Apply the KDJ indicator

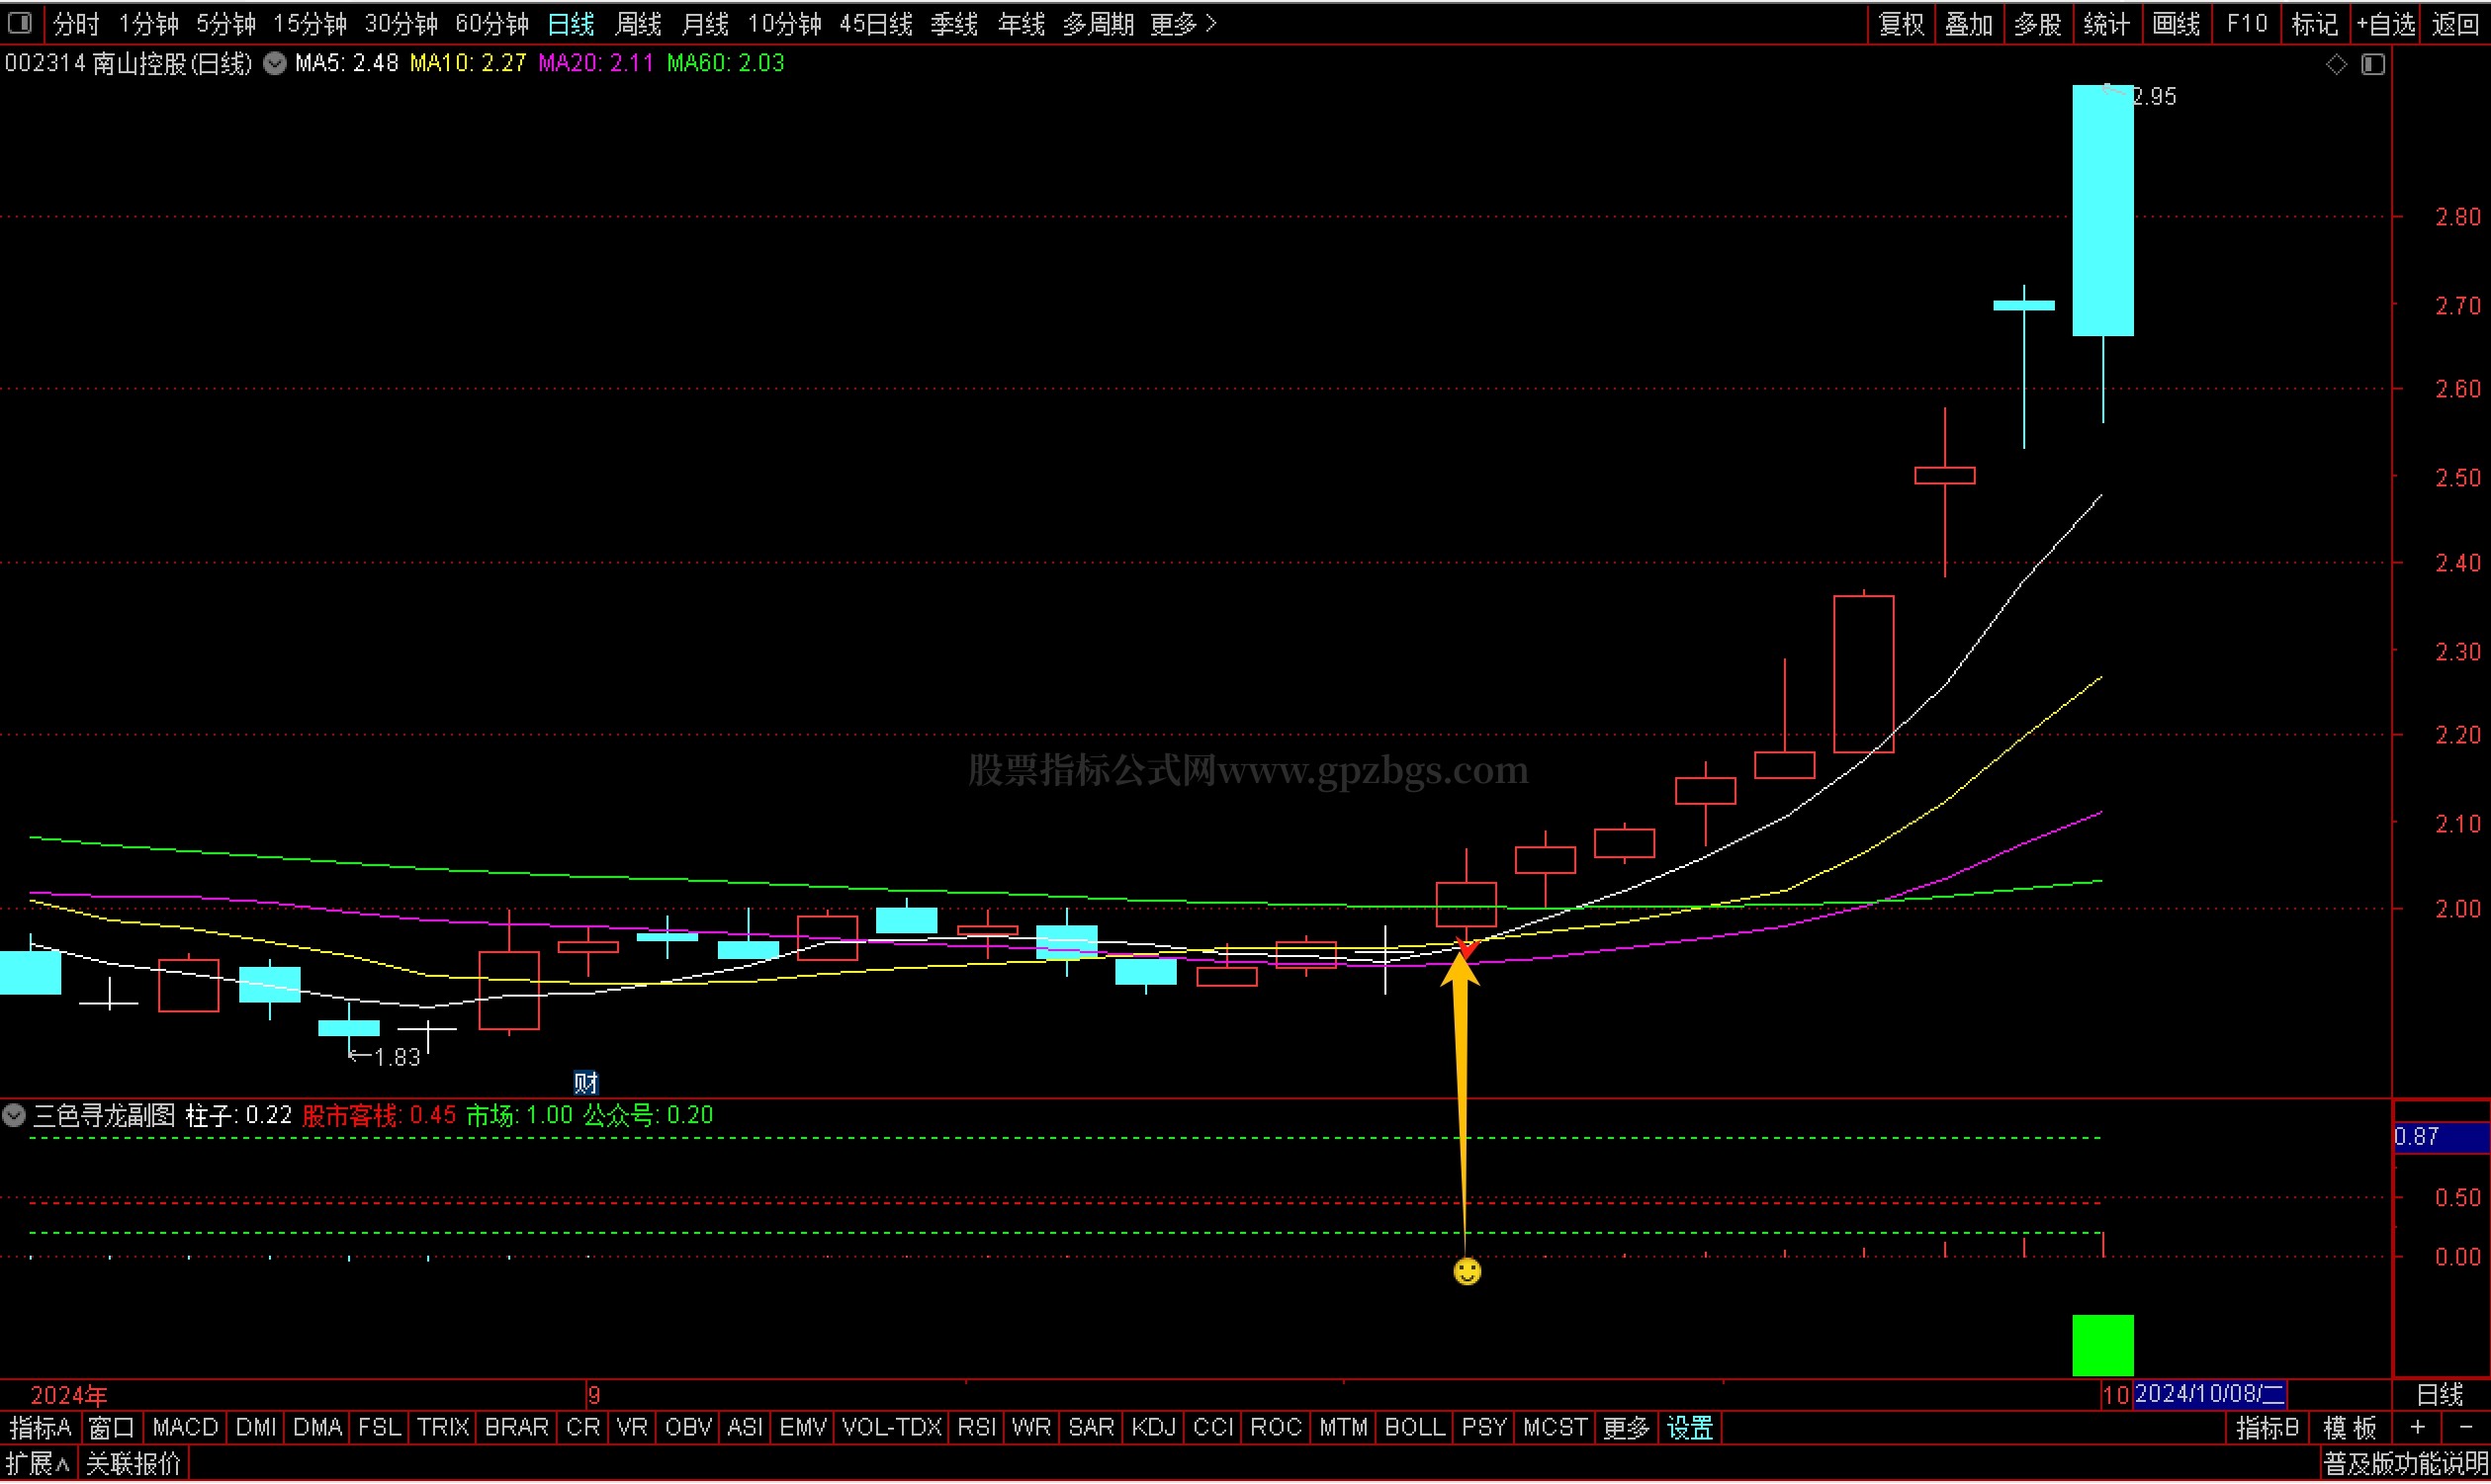1153,1427
